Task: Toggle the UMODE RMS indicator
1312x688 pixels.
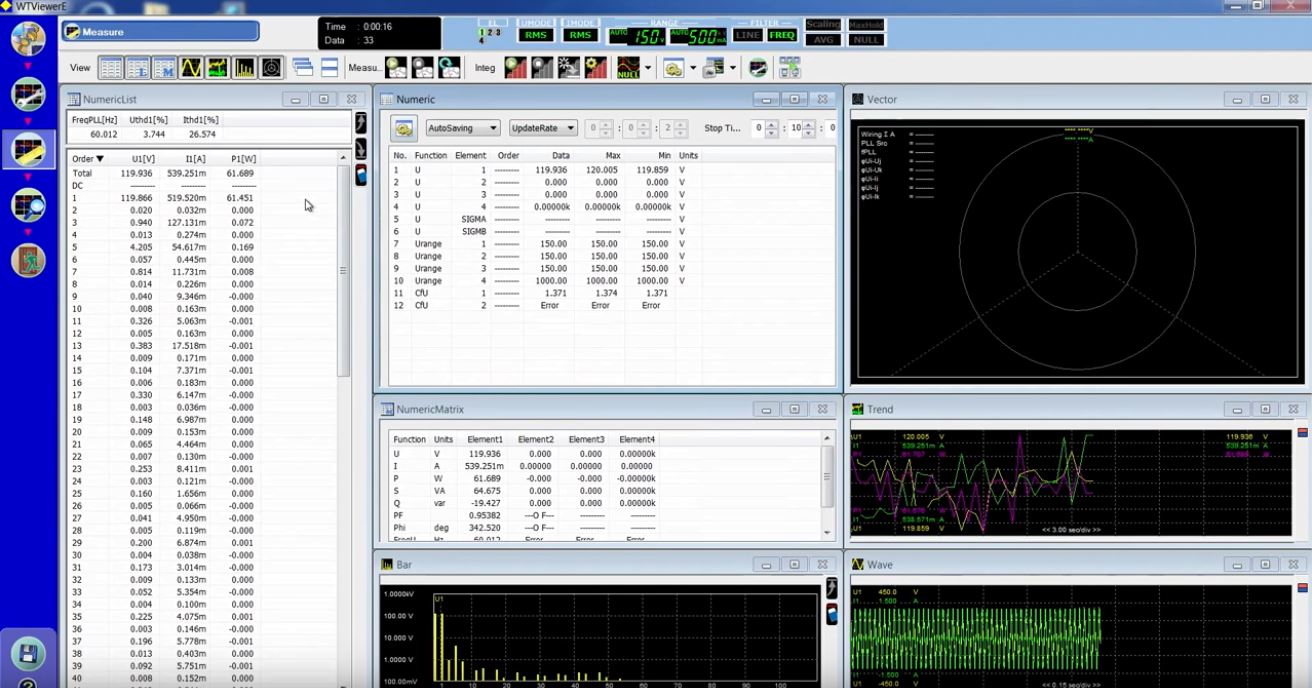Action: [535, 35]
